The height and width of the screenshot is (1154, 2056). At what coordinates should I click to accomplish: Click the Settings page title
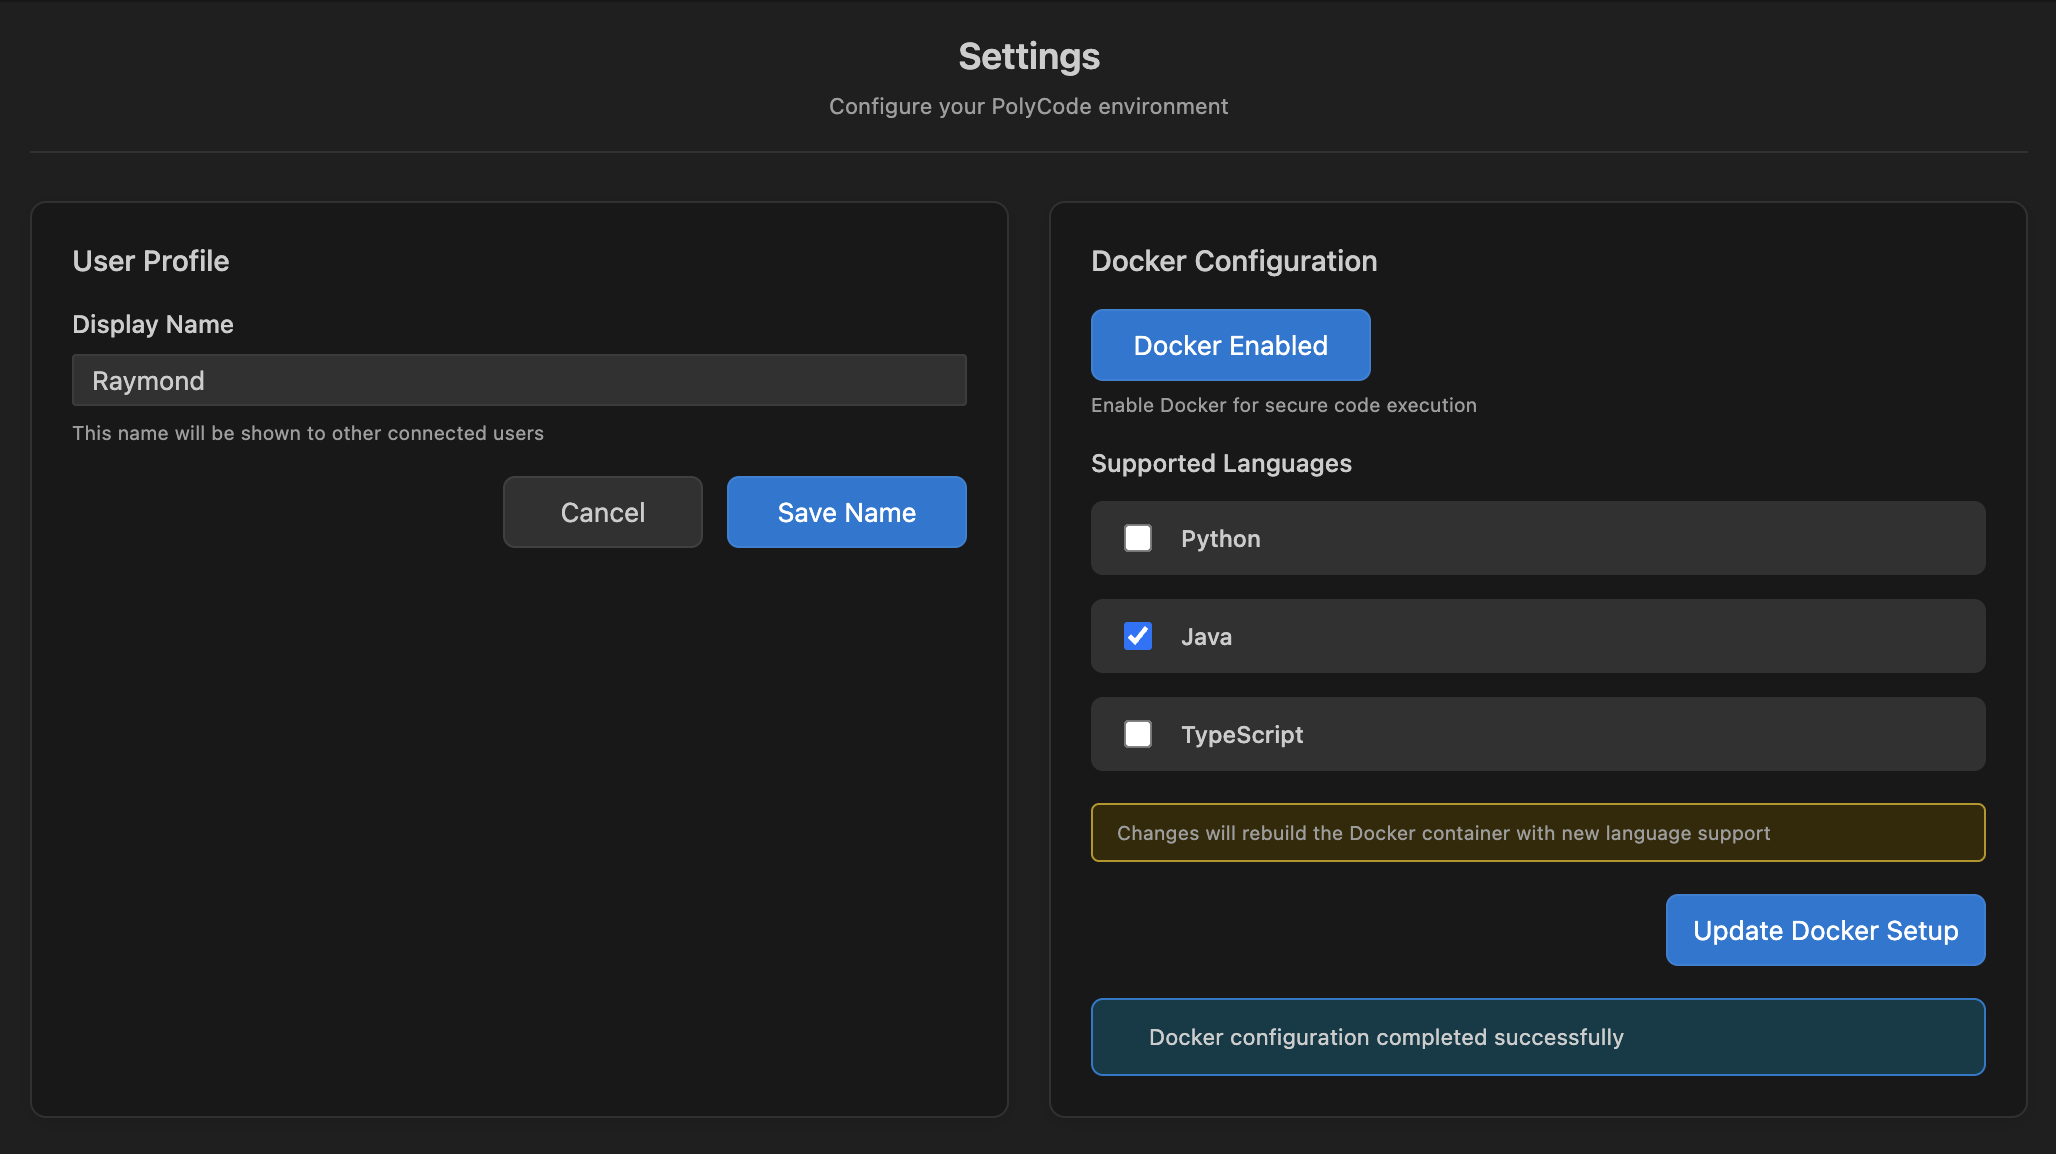click(1028, 57)
